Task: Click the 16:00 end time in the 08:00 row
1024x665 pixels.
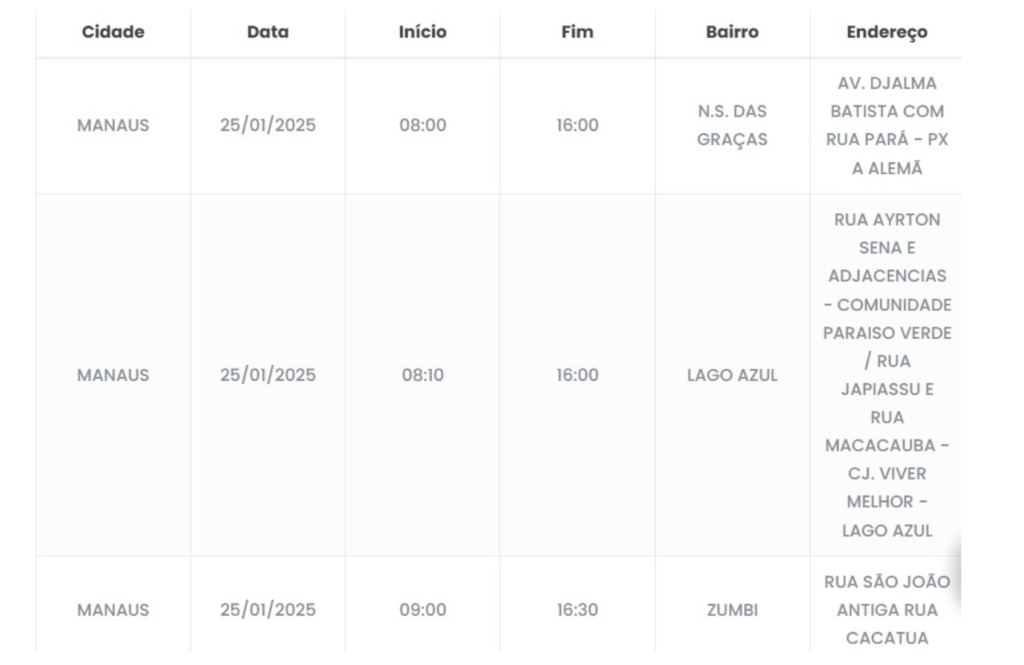Action: coord(578,126)
